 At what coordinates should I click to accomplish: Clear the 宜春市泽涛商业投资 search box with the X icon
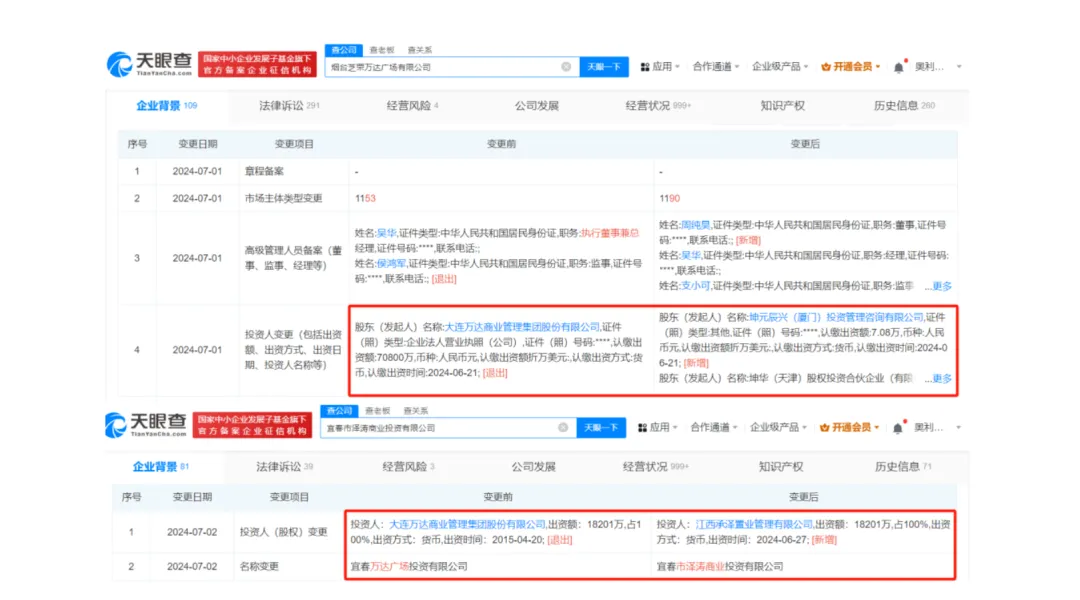pyautogui.click(x=563, y=428)
